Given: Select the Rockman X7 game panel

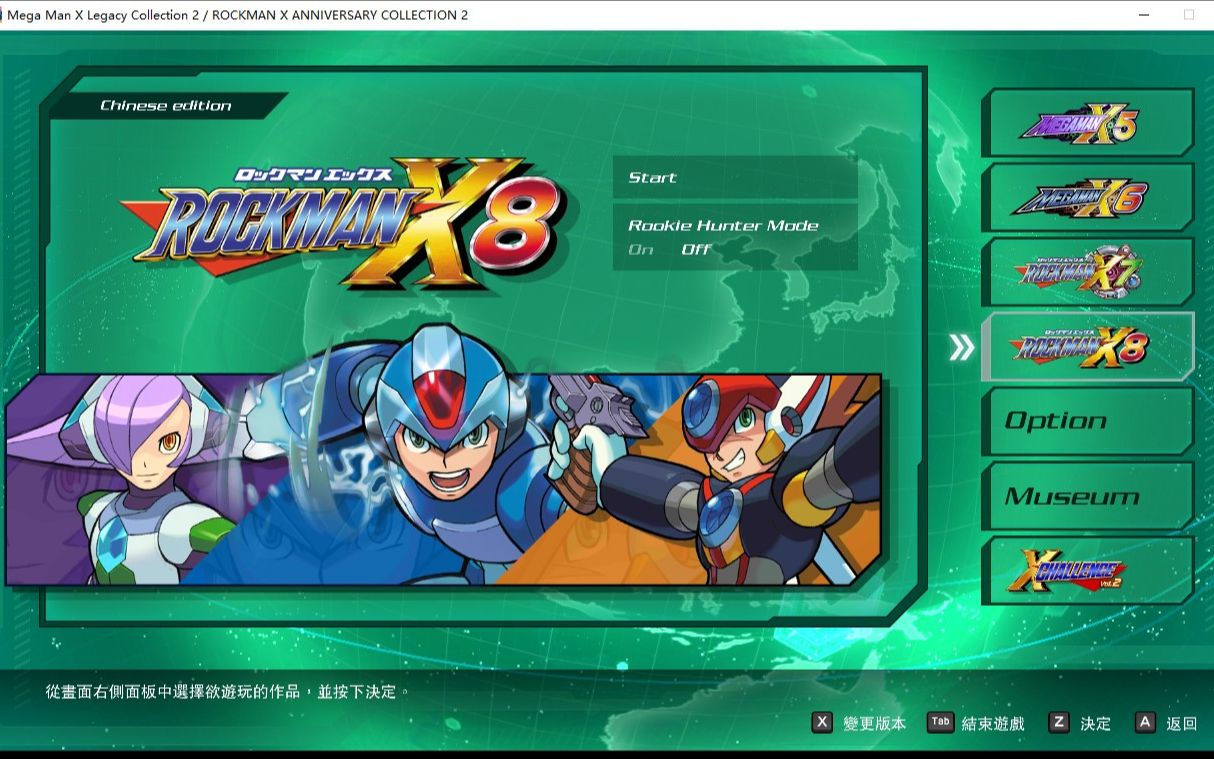Looking at the screenshot, I should coord(1088,272).
